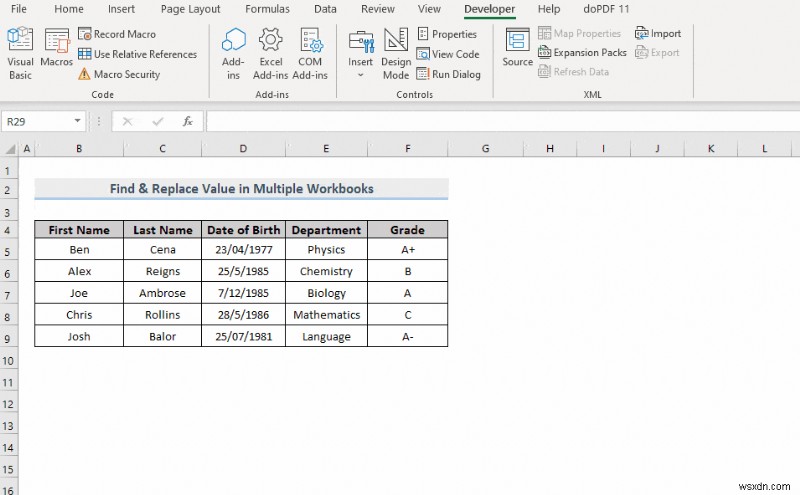Select the 'Mathematics' cell
Image resolution: width=800 pixels, height=495 pixels.
(x=326, y=315)
